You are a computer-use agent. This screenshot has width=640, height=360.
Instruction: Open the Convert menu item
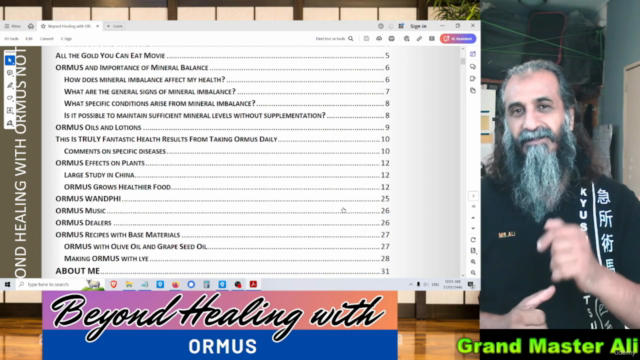[47, 39]
